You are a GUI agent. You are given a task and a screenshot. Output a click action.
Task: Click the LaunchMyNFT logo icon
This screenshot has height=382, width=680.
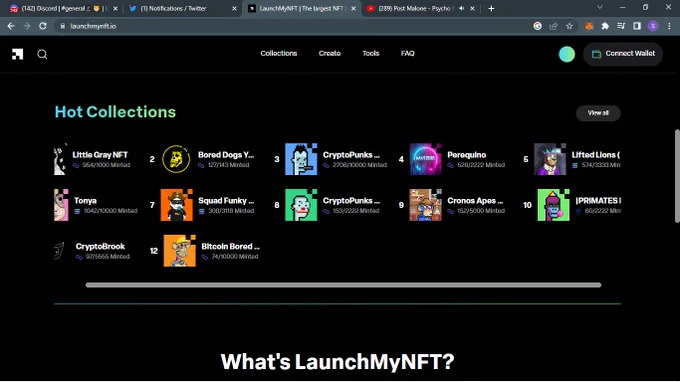(17, 54)
